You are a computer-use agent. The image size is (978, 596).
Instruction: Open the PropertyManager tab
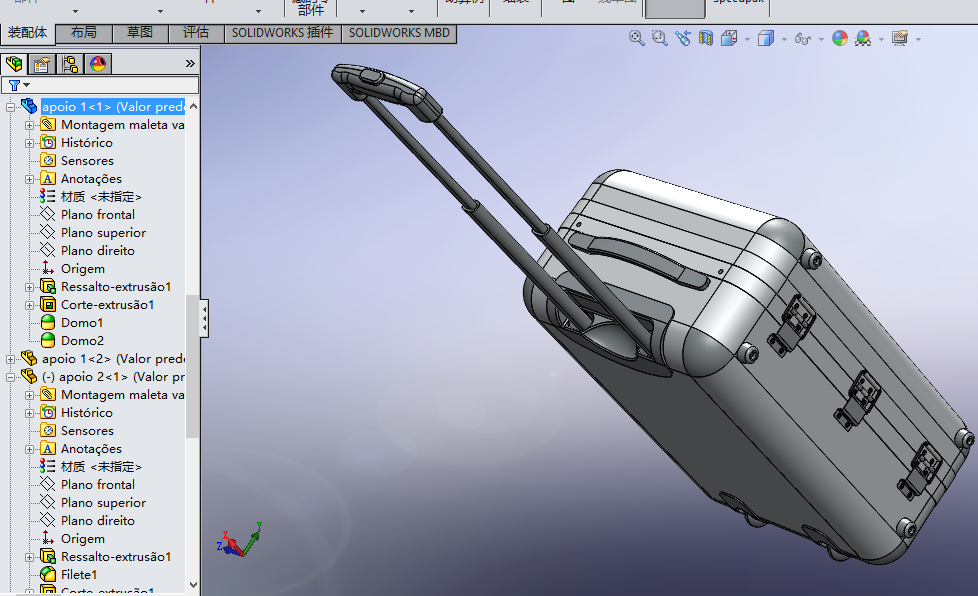(x=42, y=64)
